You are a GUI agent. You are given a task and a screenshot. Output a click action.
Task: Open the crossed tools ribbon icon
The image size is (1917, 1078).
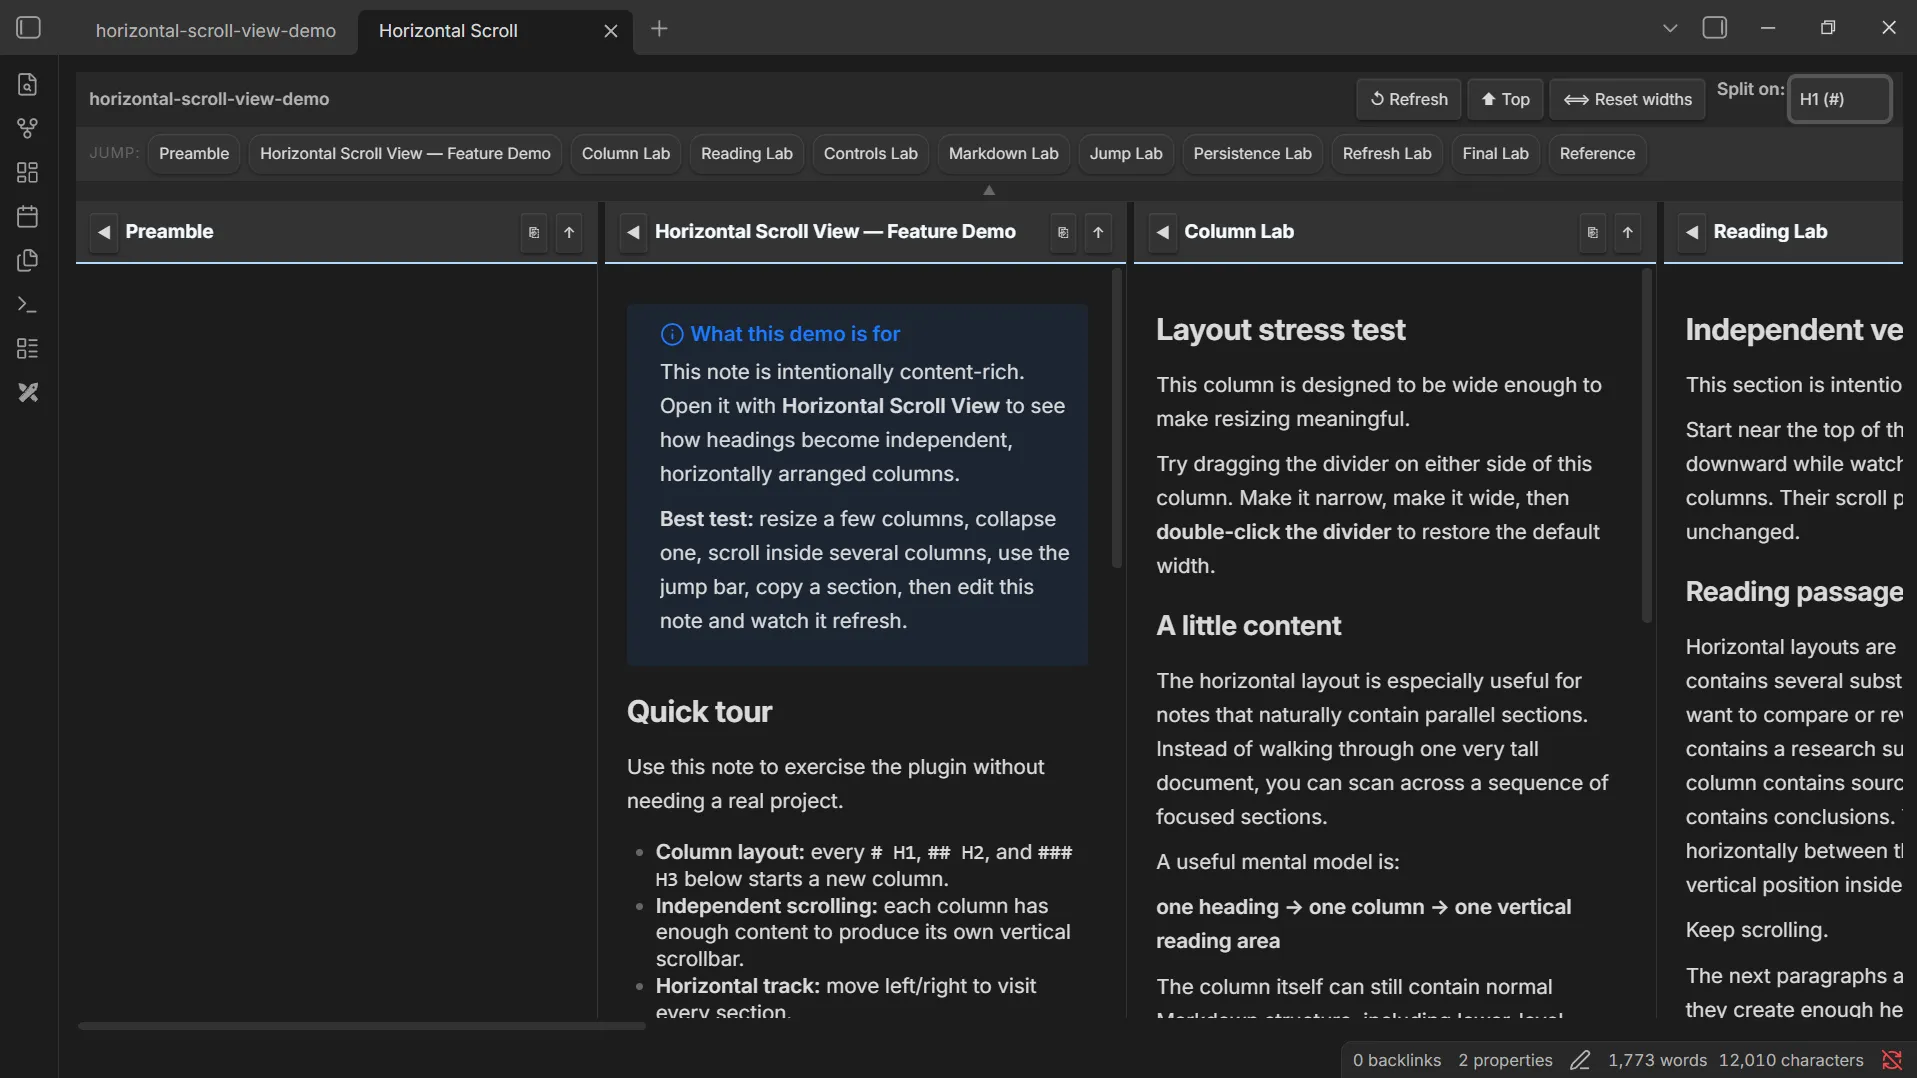click(28, 393)
